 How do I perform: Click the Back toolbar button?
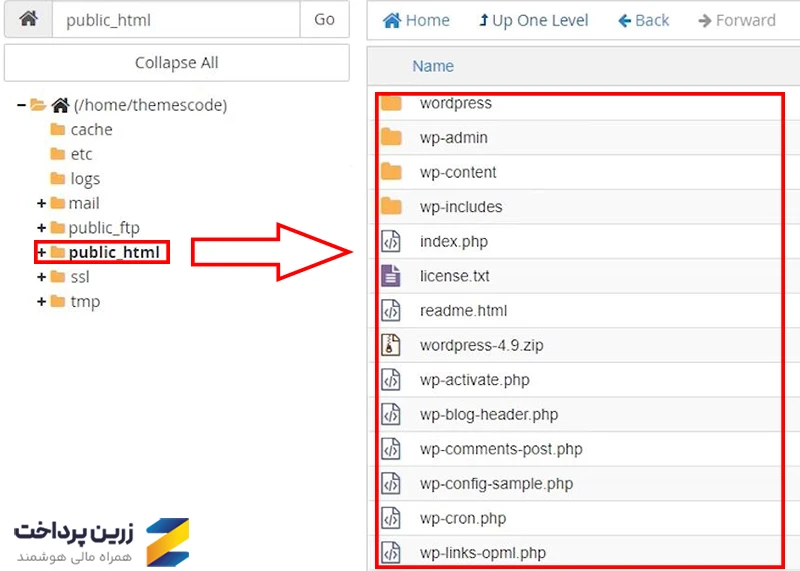pos(643,20)
